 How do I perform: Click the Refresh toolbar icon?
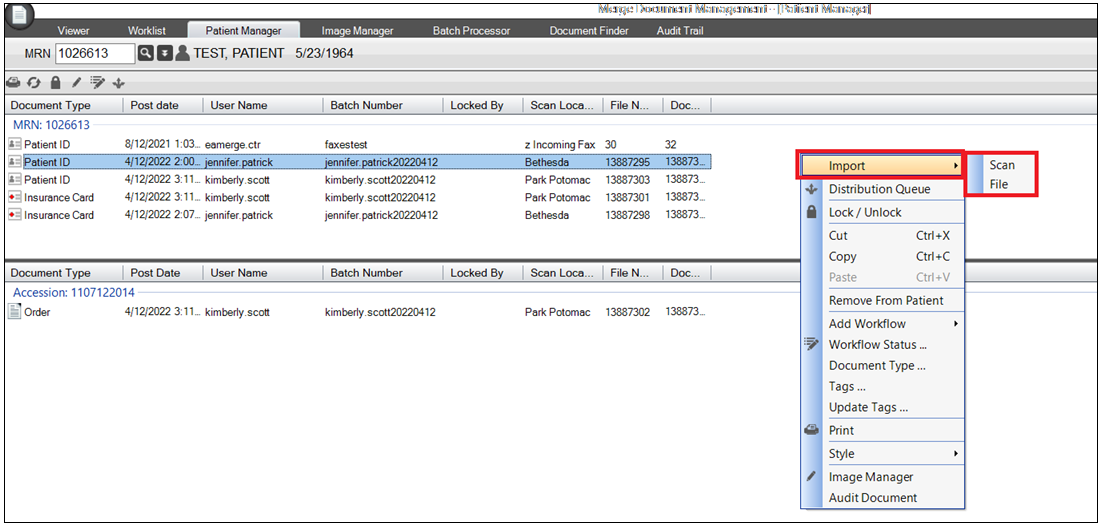click(34, 83)
